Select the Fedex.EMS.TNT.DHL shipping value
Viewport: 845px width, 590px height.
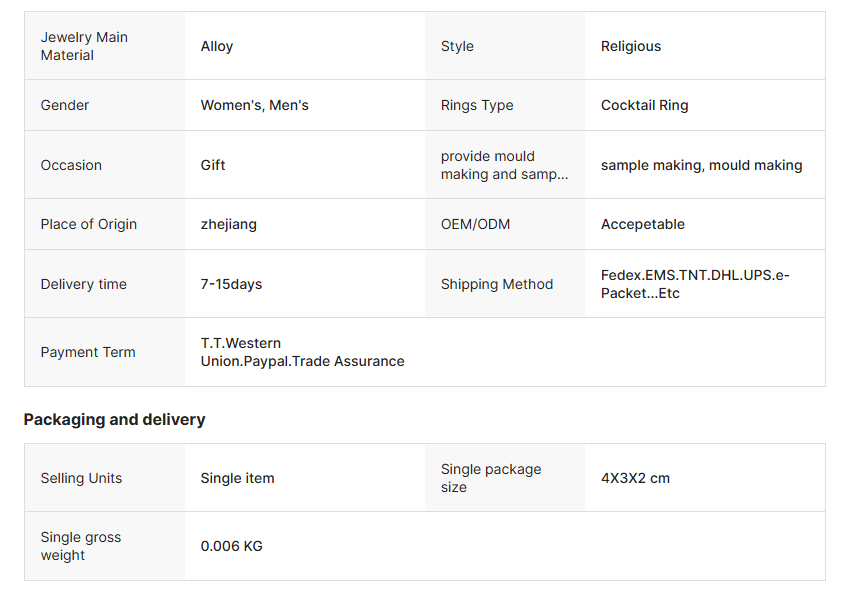point(695,284)
